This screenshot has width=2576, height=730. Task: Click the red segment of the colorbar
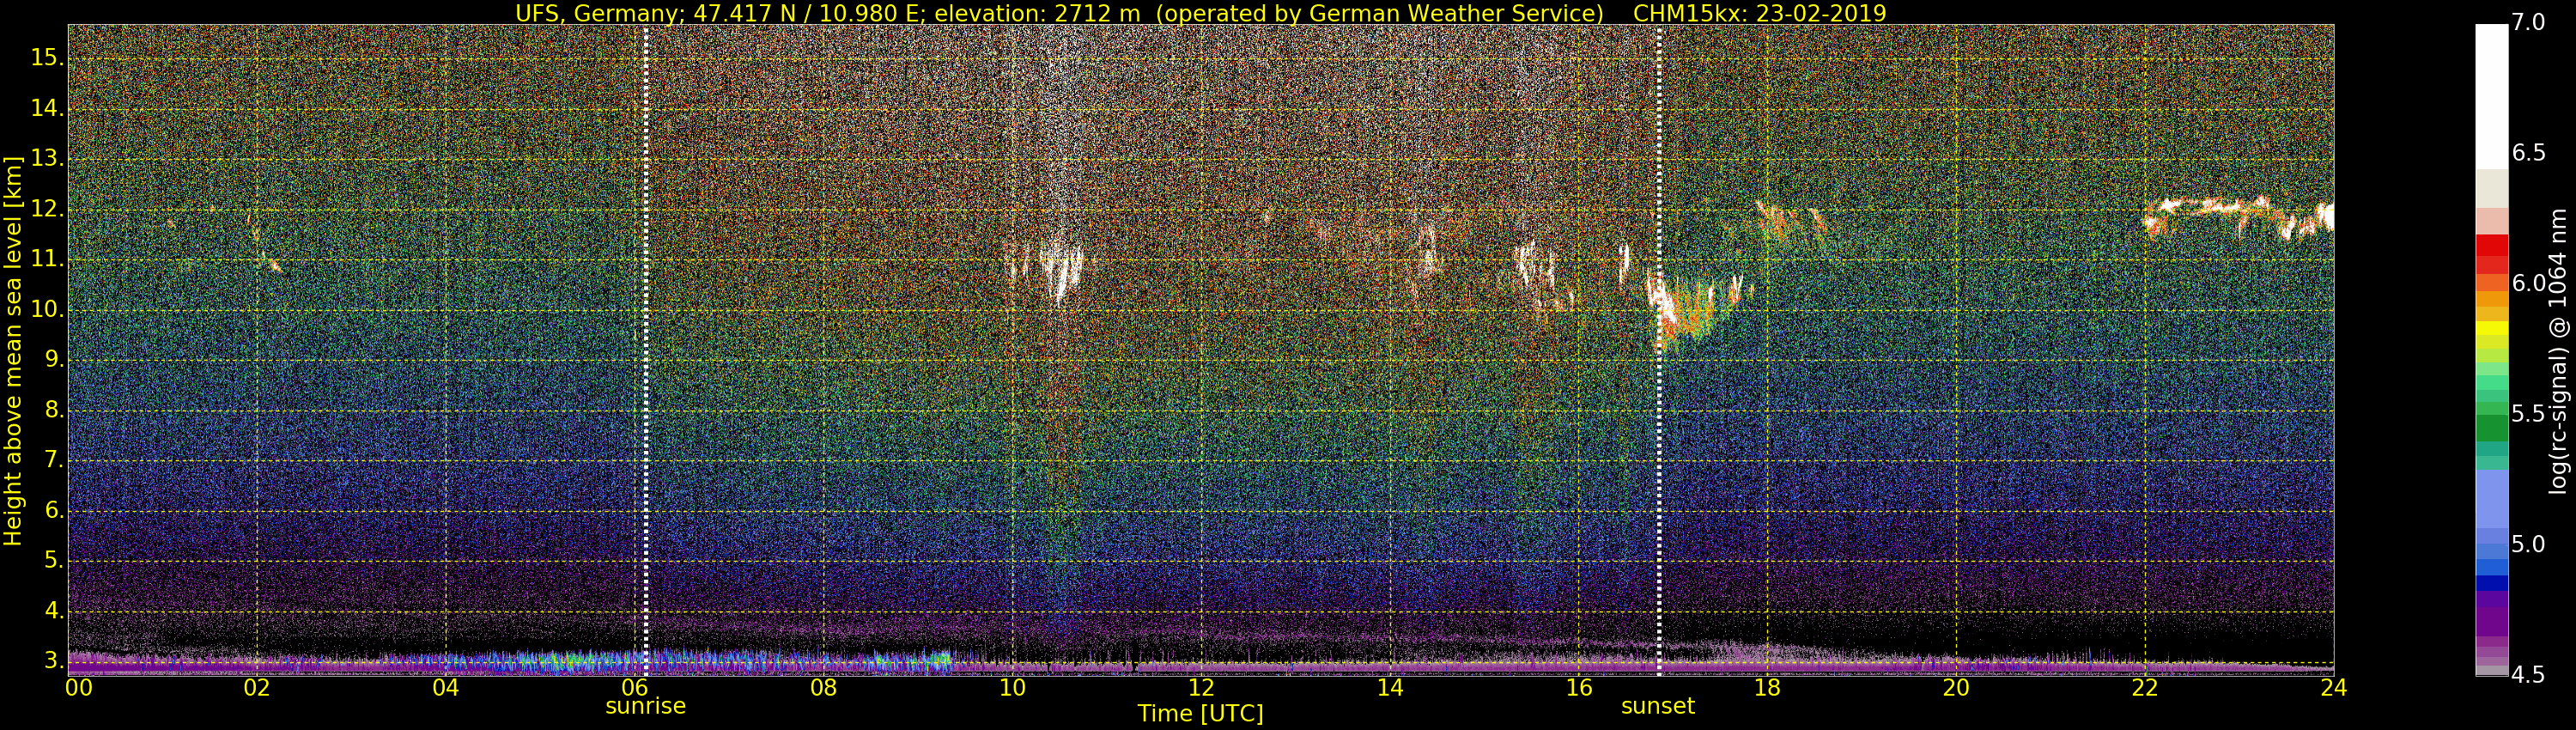tap(2492, 246)
